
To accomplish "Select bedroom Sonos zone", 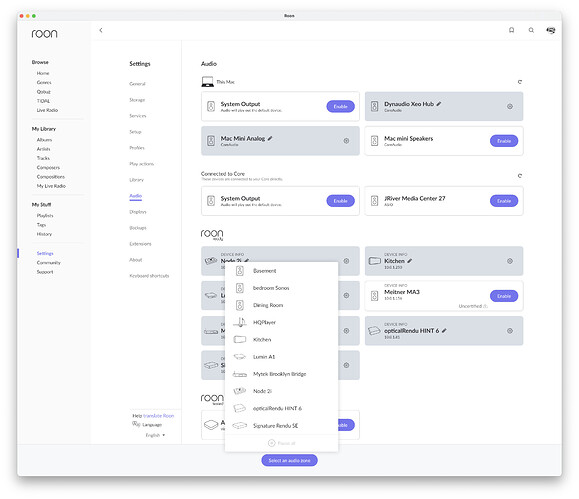I will pos(281,288).
